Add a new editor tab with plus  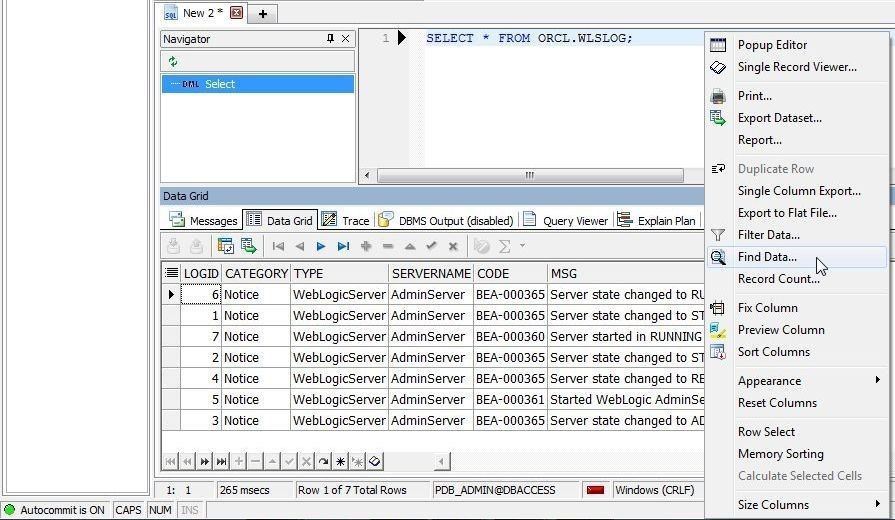click(263, 14)
